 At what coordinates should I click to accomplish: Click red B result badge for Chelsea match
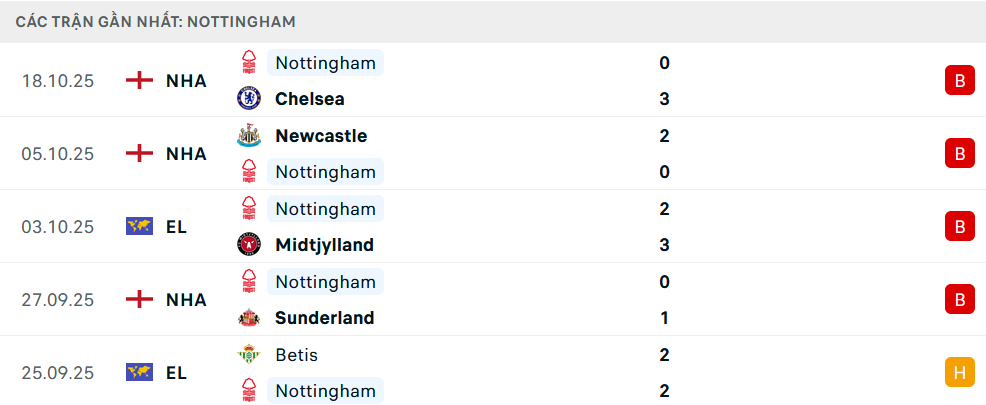click(x=959, y=81)
